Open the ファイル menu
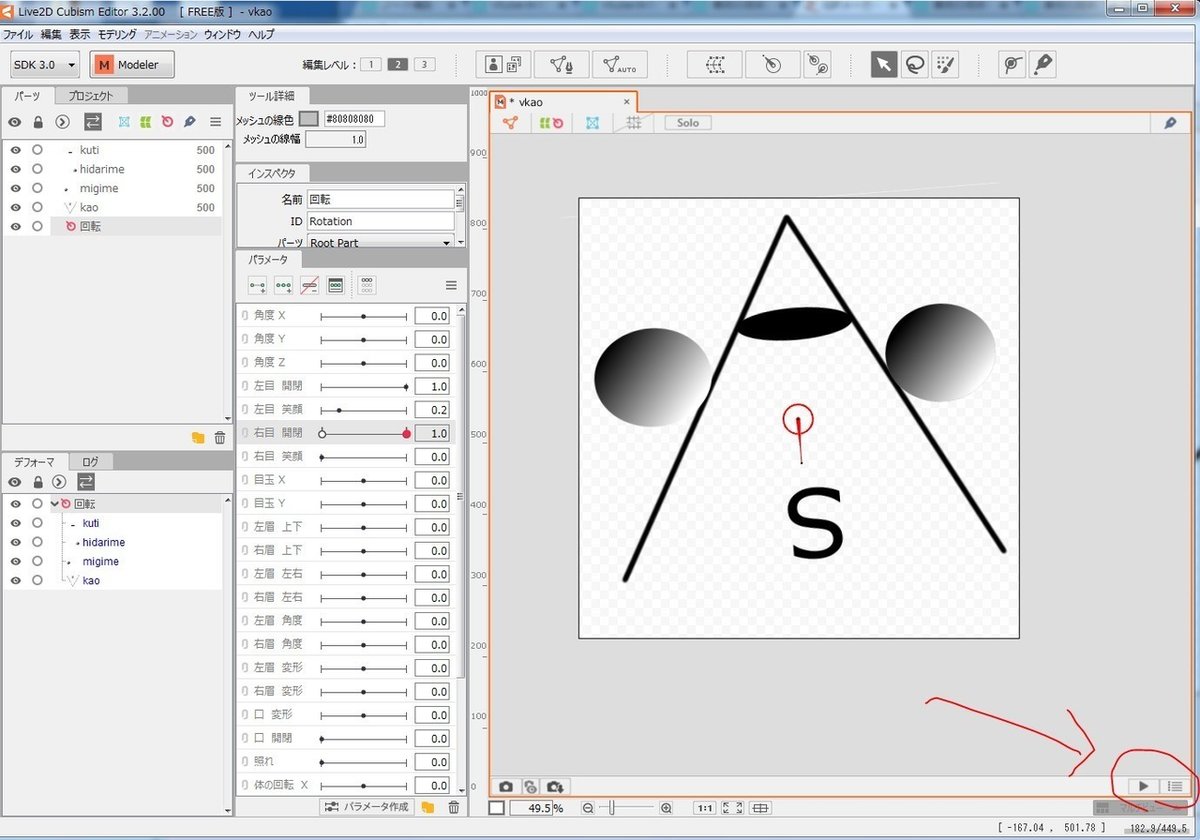Image resolution: width=1200 pixels, height=840 pixels. point(19,34)
